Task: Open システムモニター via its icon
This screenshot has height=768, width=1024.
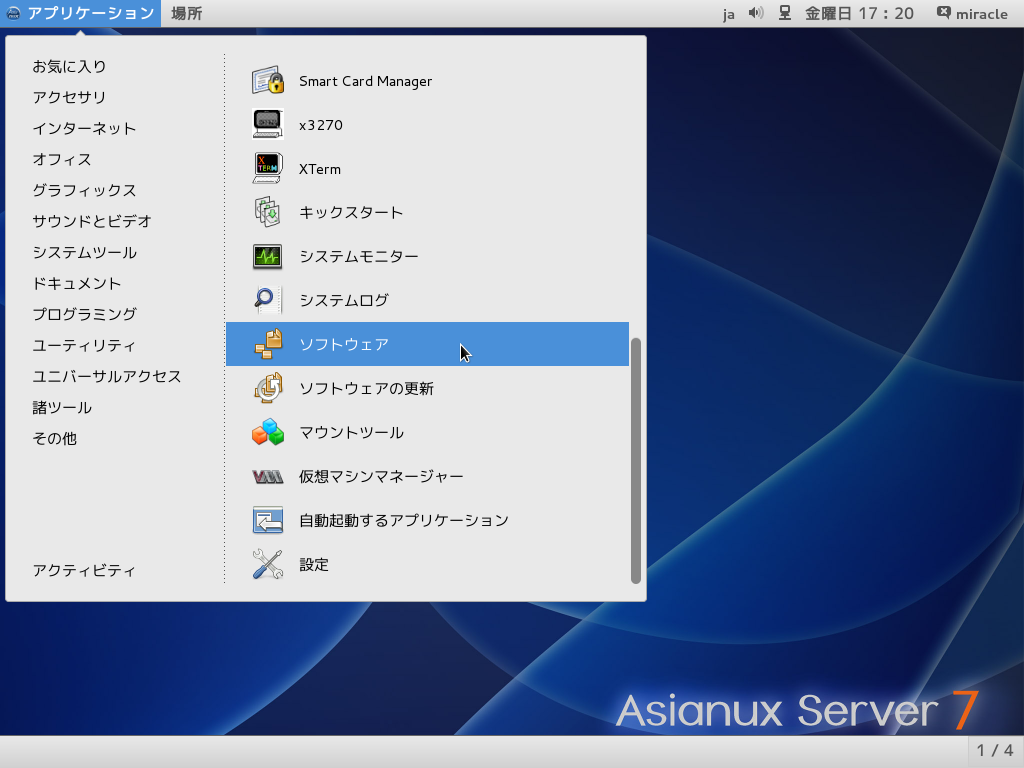Action: (268, 256)
